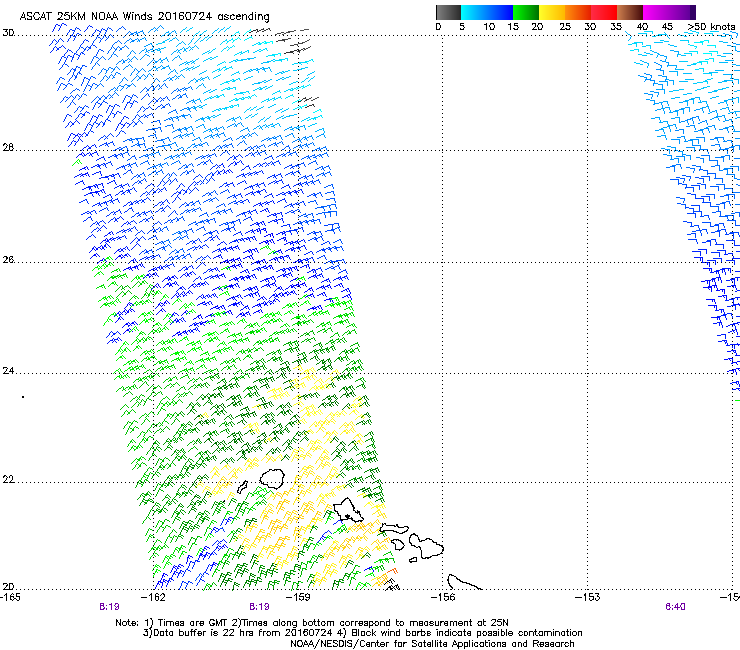740x650 pixels.
Task: Click the longitude label '-159'
Action: 298,597
